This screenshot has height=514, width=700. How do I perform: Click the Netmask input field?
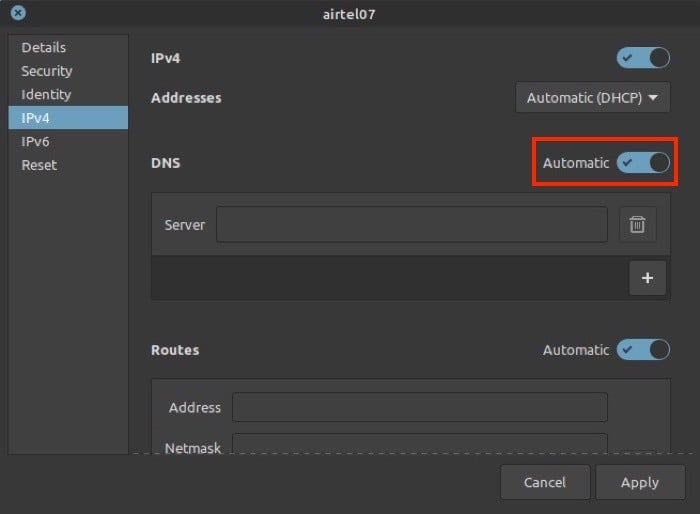point(420,444)
